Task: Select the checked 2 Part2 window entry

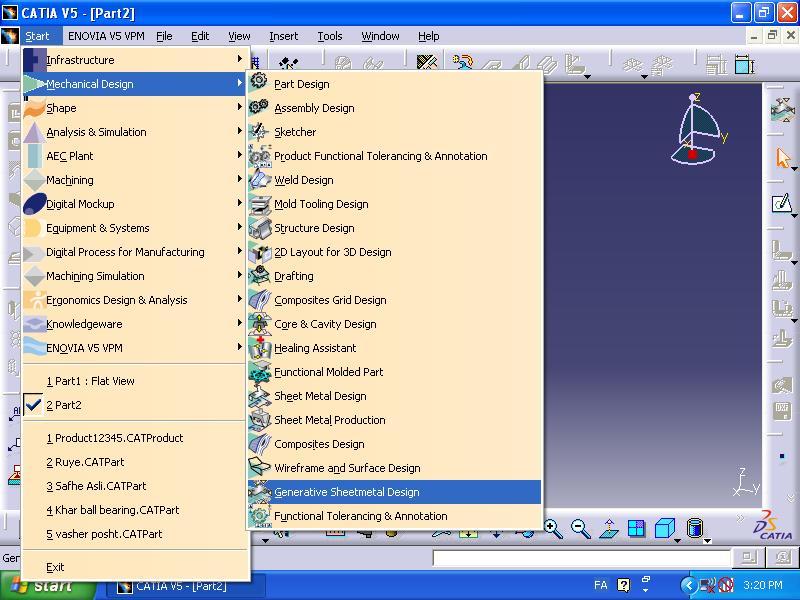Action: 64,405
